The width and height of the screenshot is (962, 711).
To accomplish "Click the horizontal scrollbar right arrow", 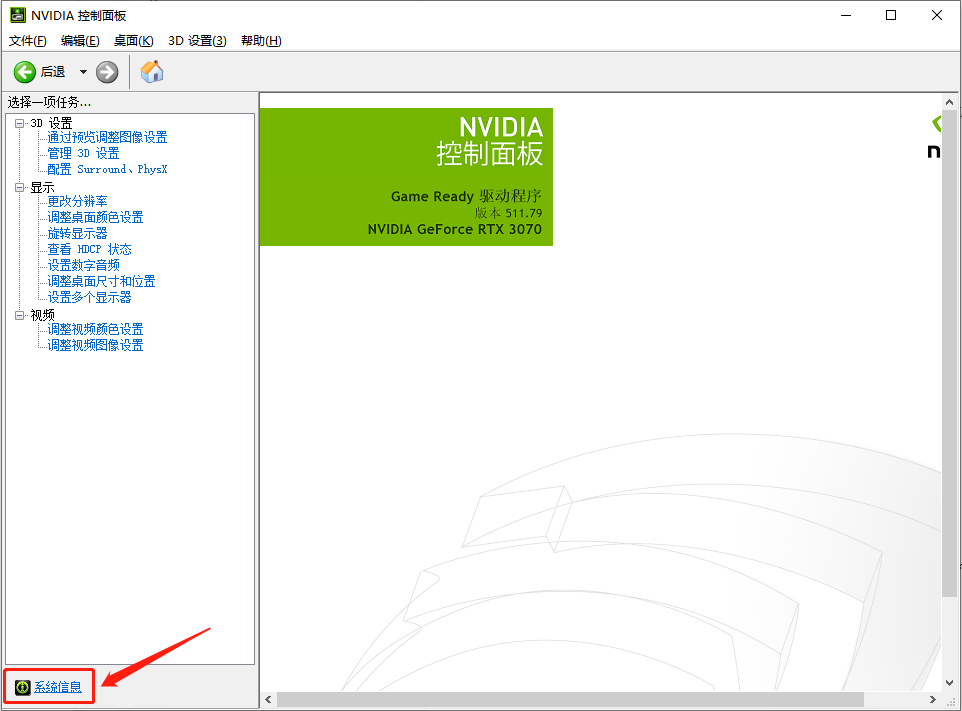I will pyautogui.click(x=933, y=699).
